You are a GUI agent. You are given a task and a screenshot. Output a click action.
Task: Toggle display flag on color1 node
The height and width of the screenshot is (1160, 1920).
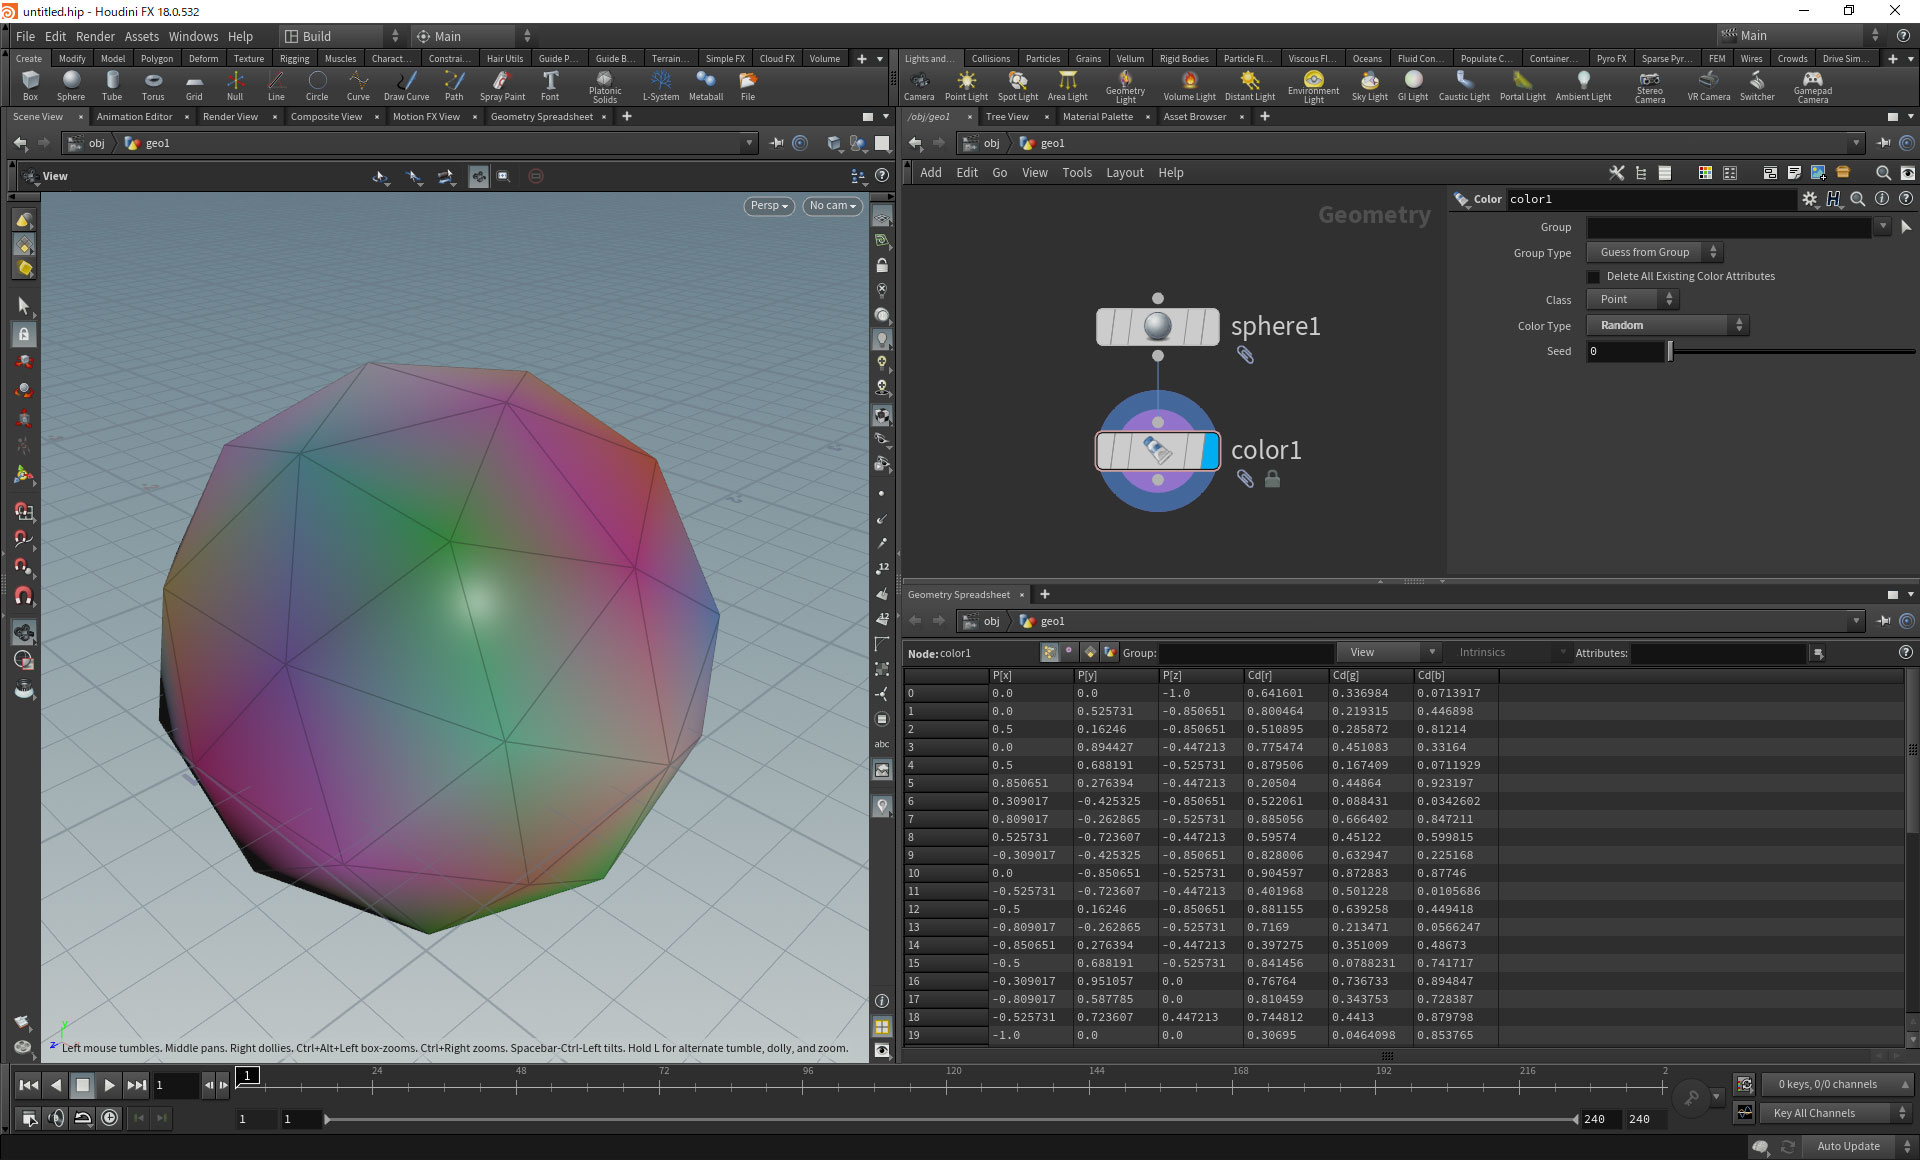pyautogui.click(x=1210, y=451)
